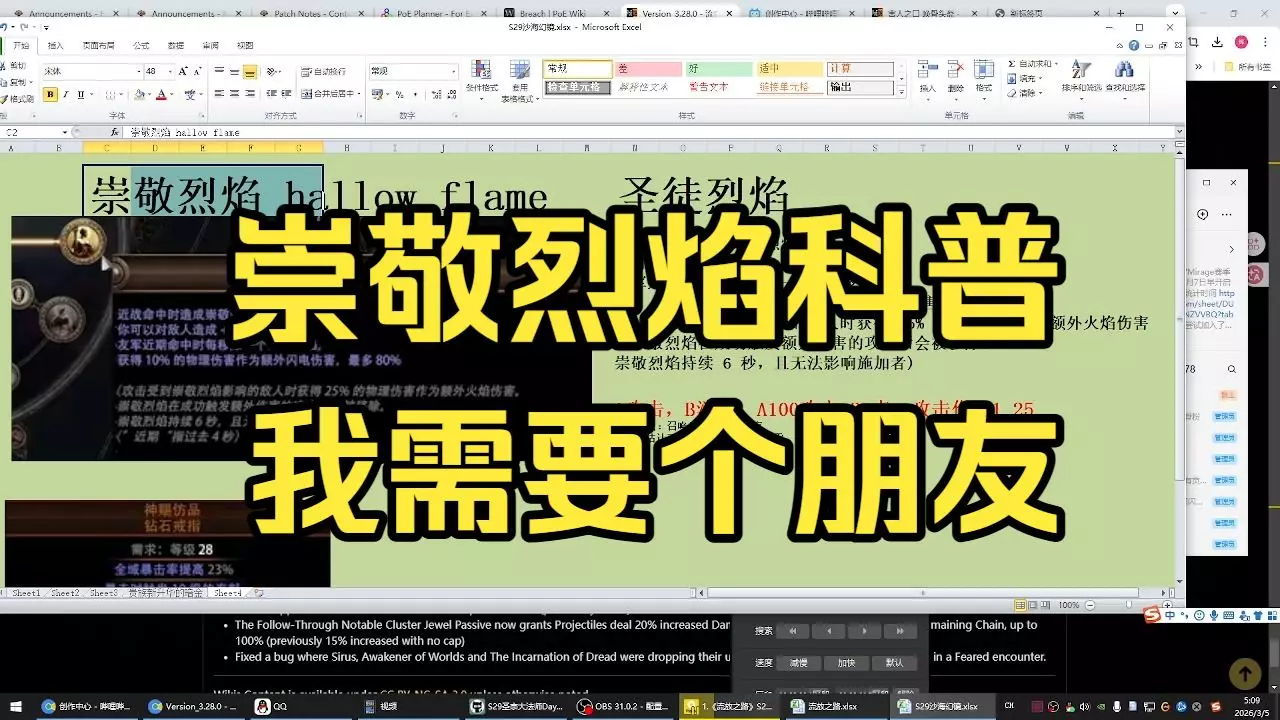Image resolution: width=1280 pixels, height=720 pixels.
Task: Apply the 常规 cell style
Action: coord(577,69)
